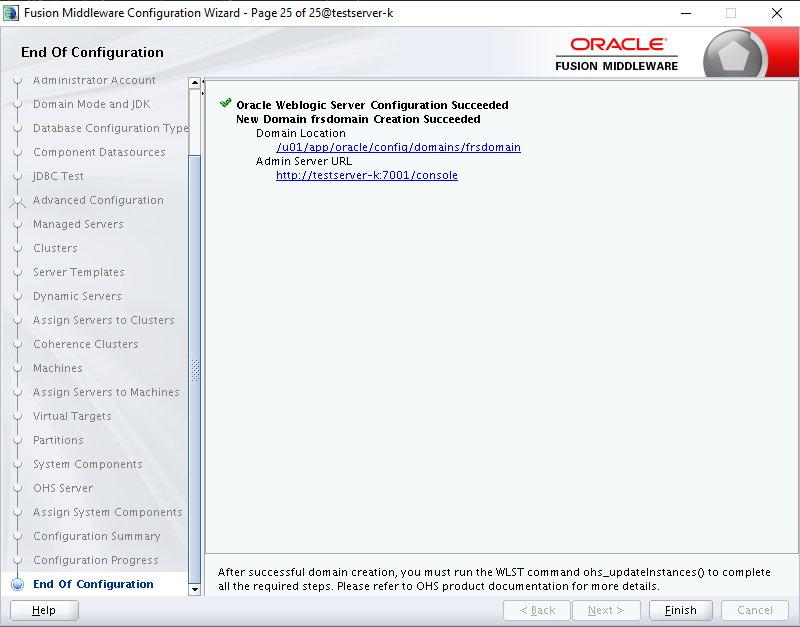Select Machines step in sidebar
The width and height of the screenshot is (800, 627).
58,368
